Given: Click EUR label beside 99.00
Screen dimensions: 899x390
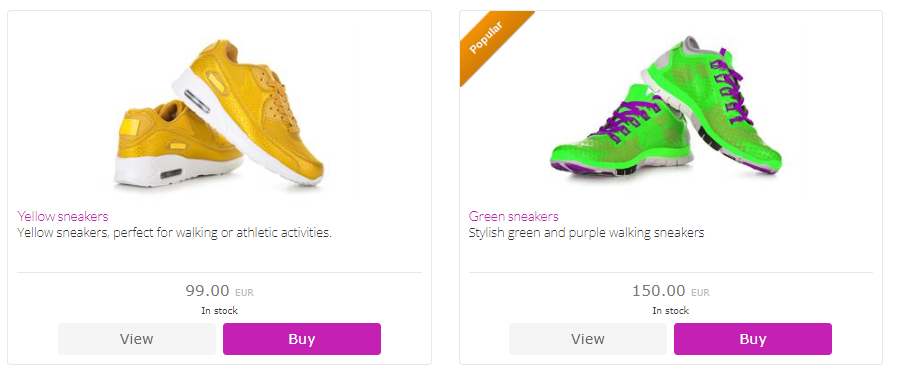Looking at the screenshot, I should click(x=244, y=292).
